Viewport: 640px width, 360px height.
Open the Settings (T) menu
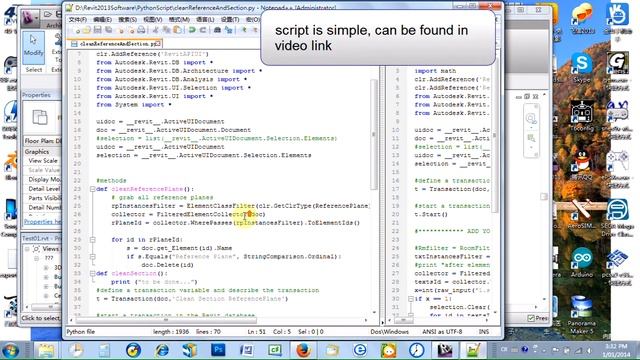pyautogui.click(x=230, y=19)
